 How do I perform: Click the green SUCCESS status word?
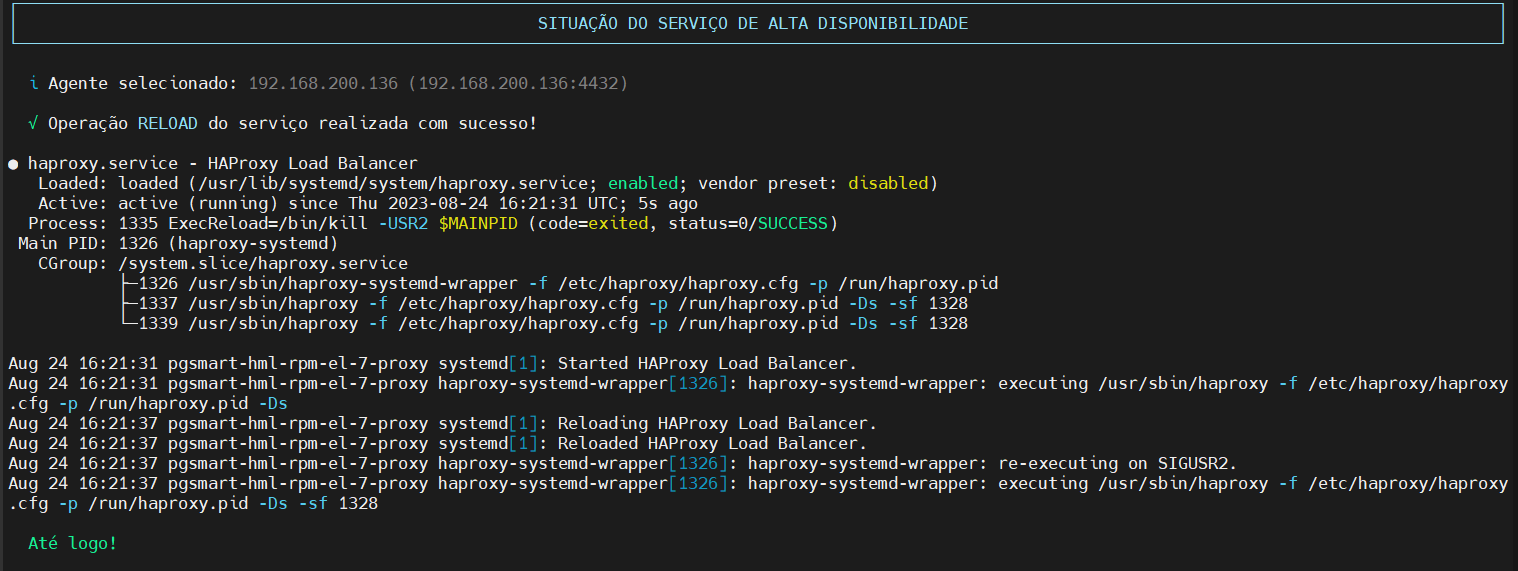[x=793, y=223]
